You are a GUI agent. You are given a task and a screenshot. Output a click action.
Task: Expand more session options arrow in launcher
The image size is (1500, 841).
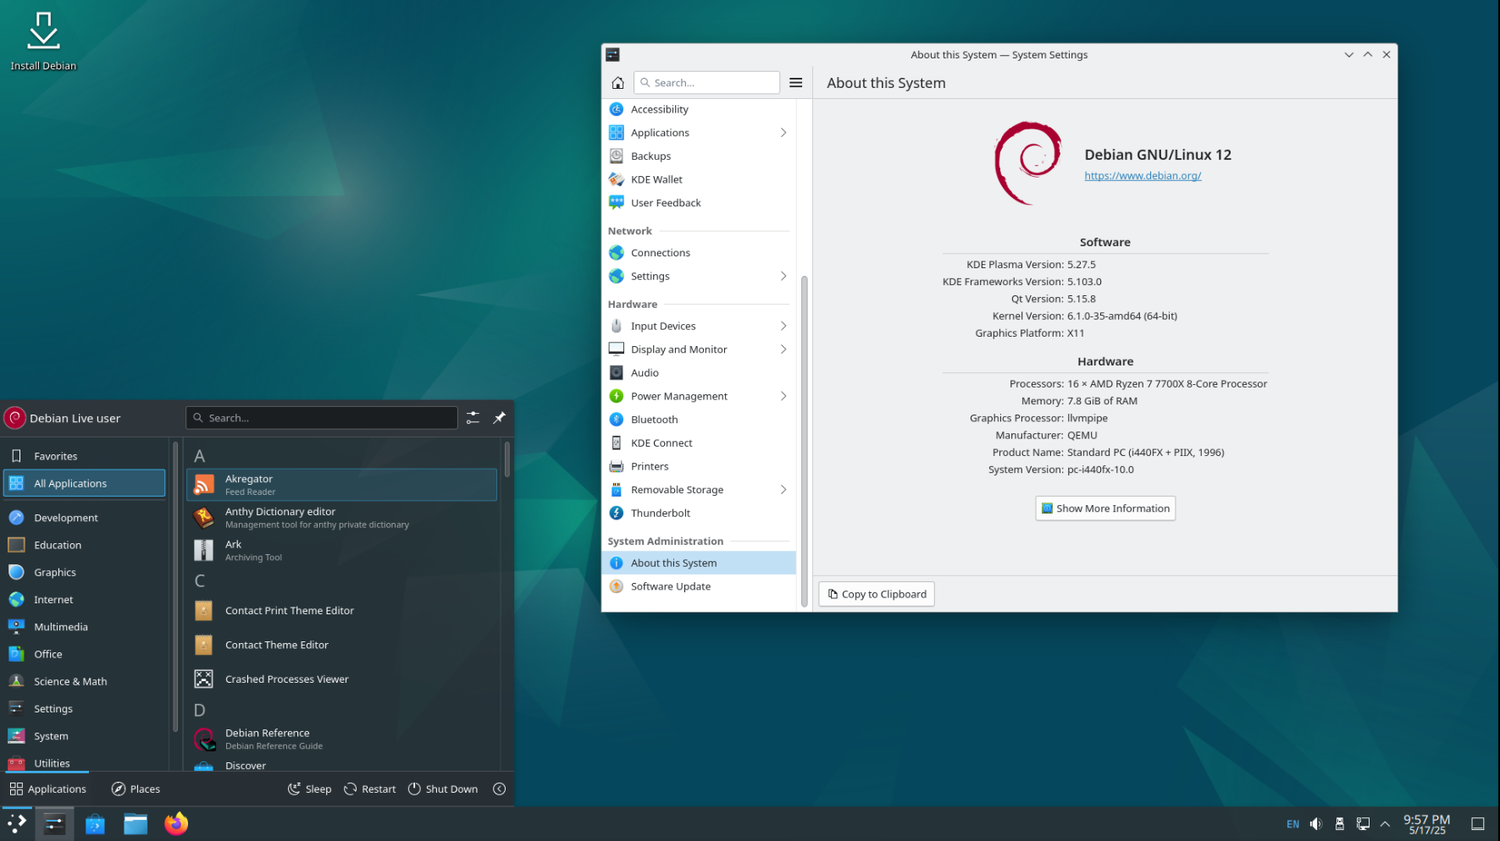pos(499,789)
